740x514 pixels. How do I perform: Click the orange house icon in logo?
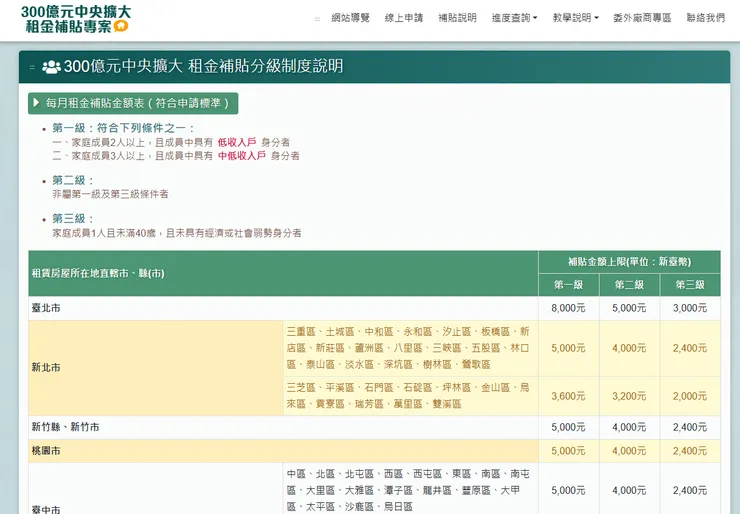(121, 26)
